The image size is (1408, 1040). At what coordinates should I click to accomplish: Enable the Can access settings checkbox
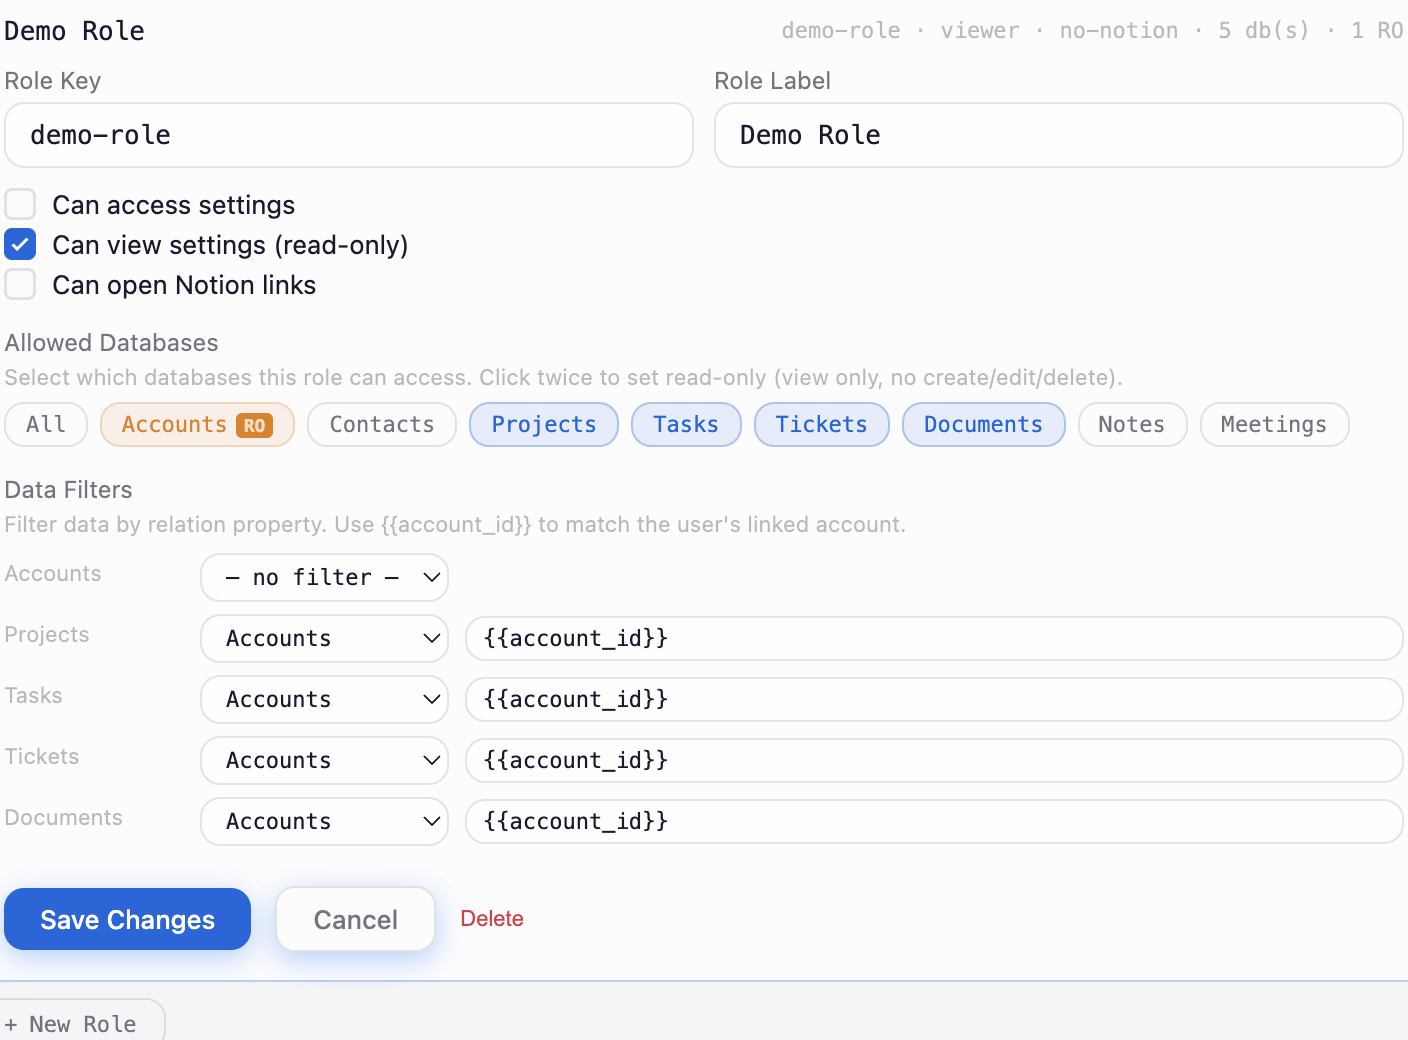pyautogui.click(x=20, y=204)
